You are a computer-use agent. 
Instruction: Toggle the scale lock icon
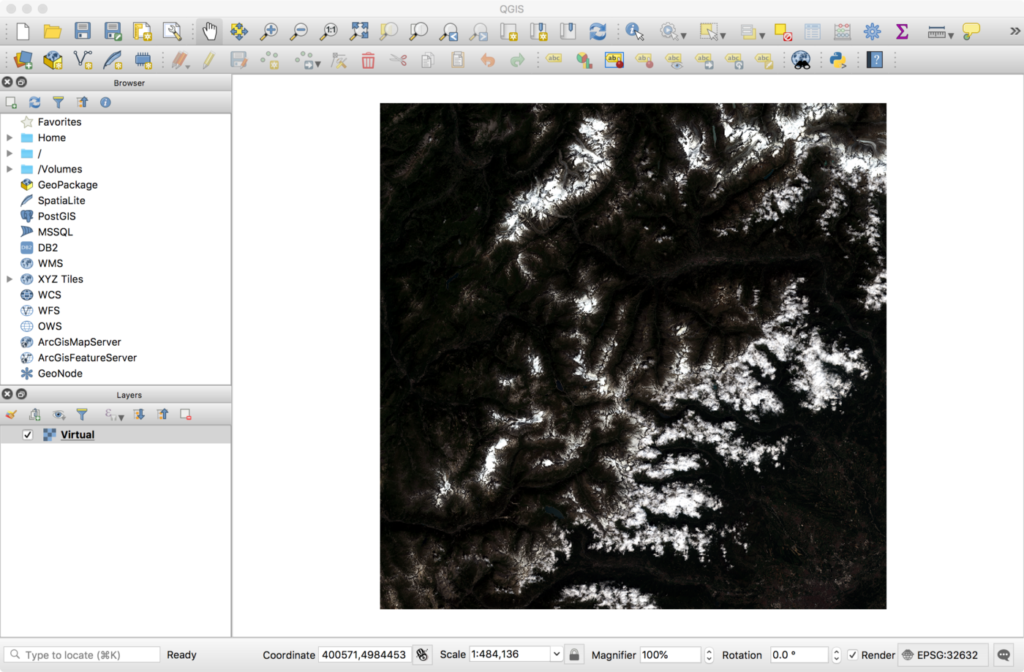pos(573,654)
